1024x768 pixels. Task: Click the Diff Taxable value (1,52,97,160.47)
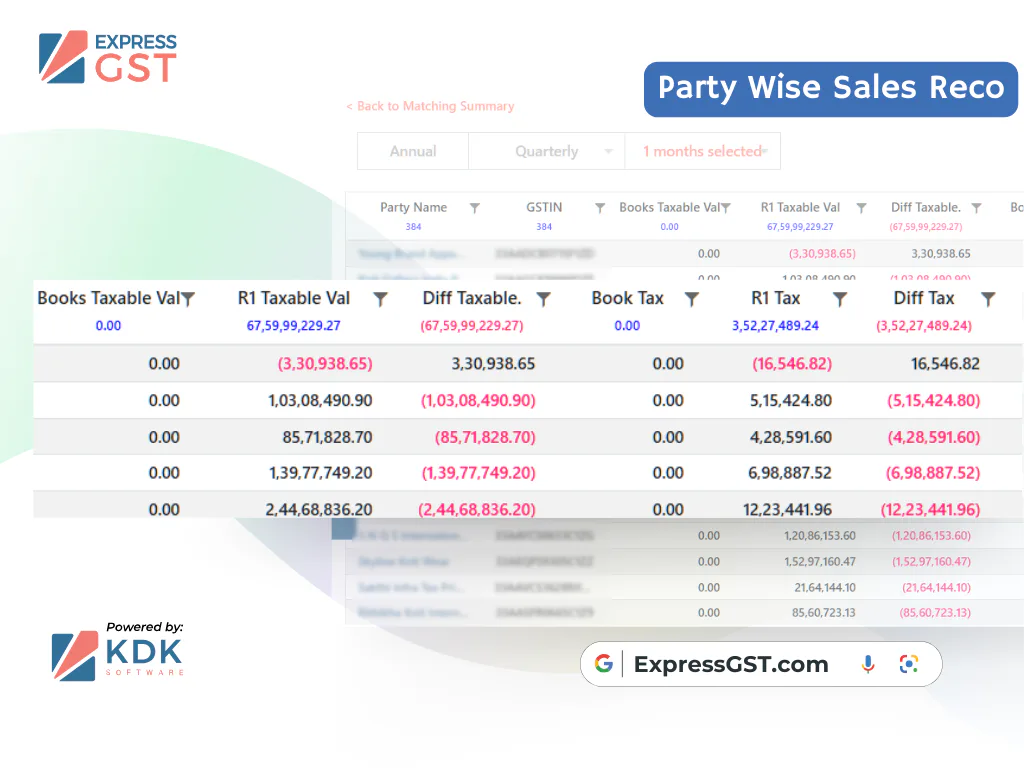(931, 562)
